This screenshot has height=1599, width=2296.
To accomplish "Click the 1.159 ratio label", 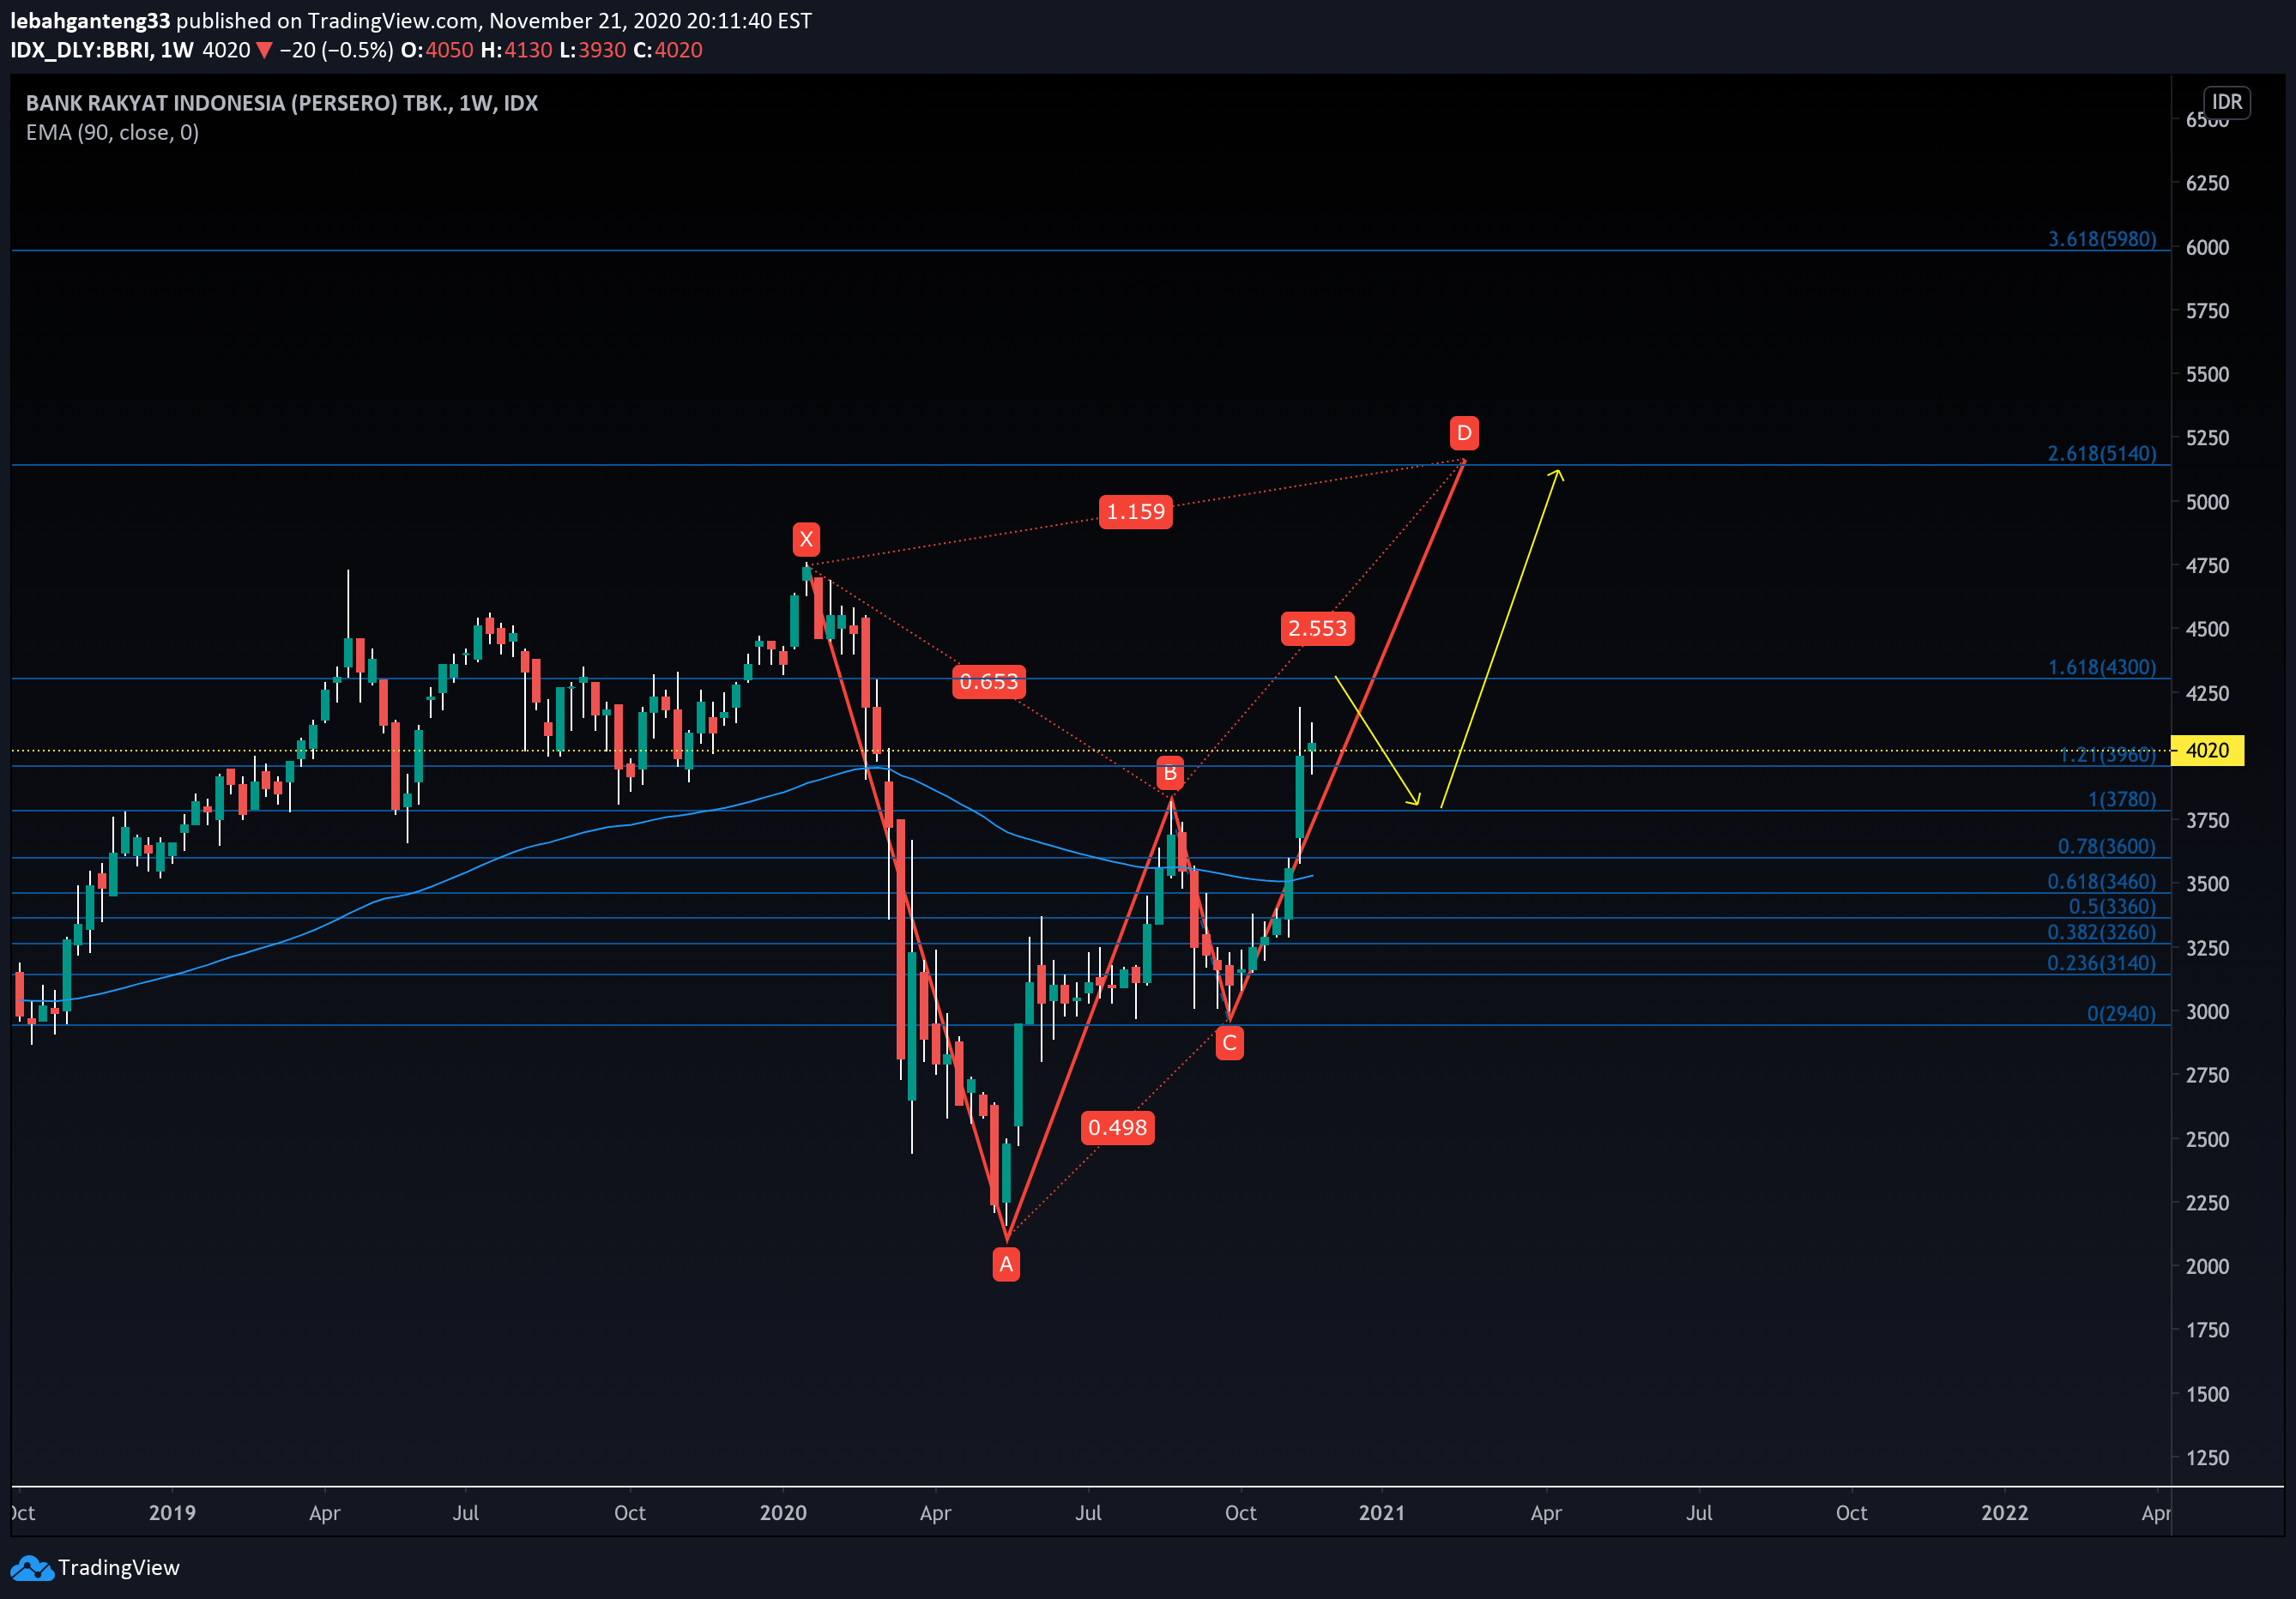I will [1135, 512].
